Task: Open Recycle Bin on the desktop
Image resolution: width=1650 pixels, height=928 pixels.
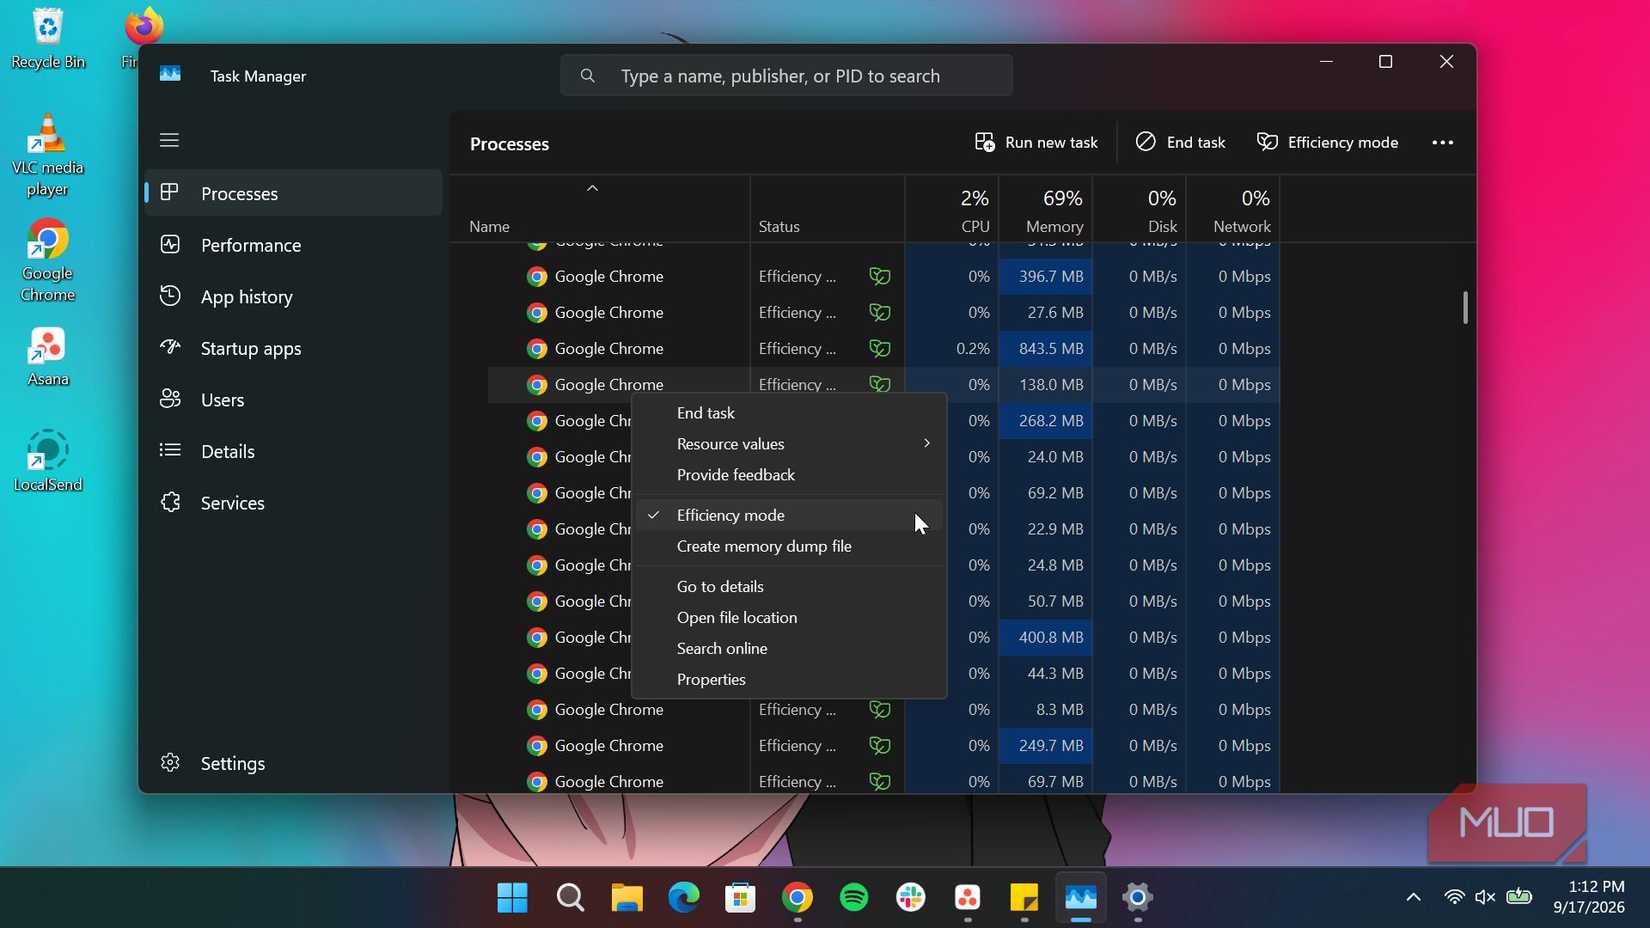Action: pos(47,38)
